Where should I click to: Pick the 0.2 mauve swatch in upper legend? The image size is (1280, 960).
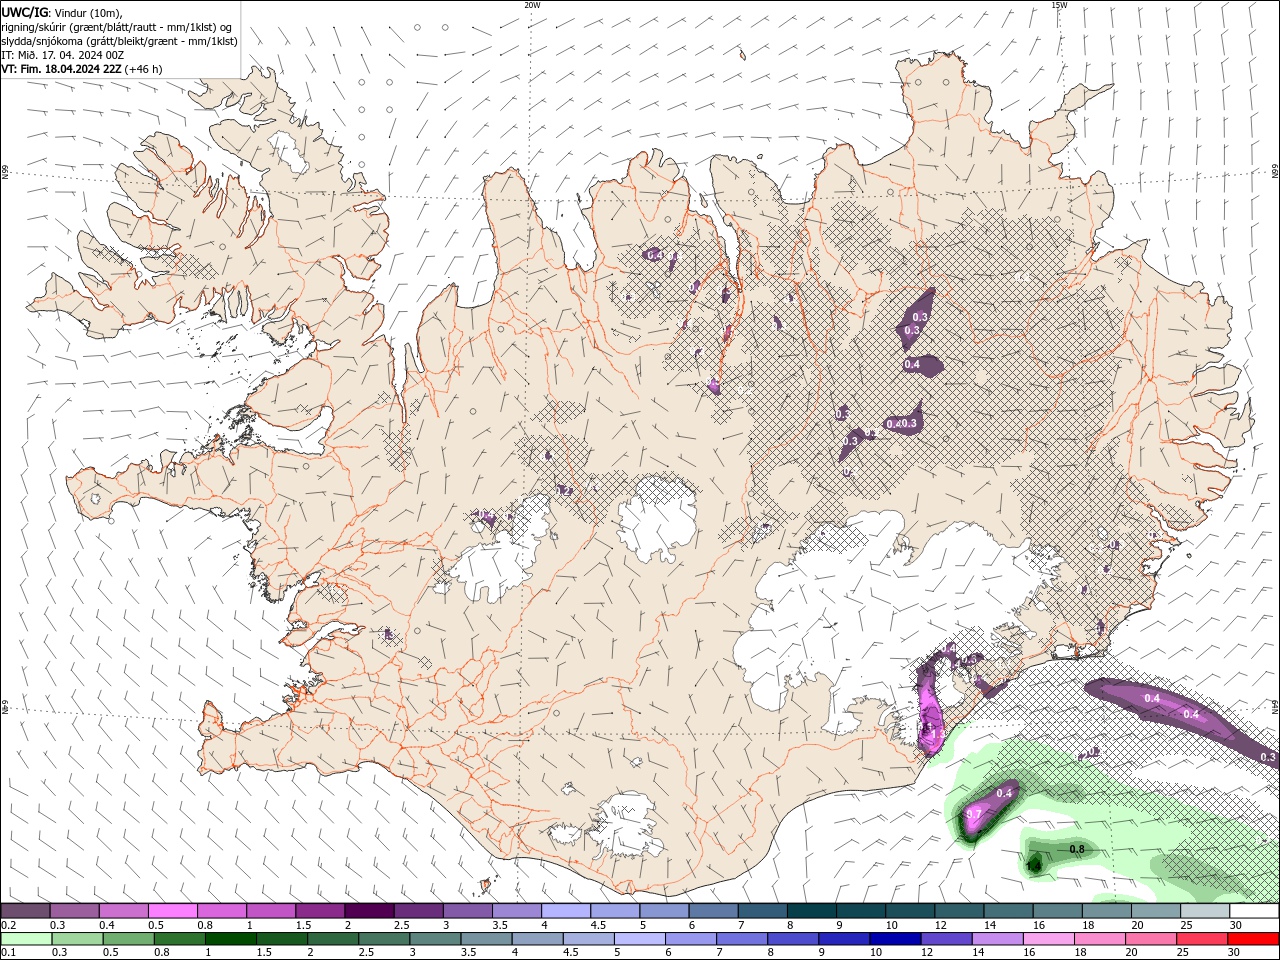(x=25, y=911)
